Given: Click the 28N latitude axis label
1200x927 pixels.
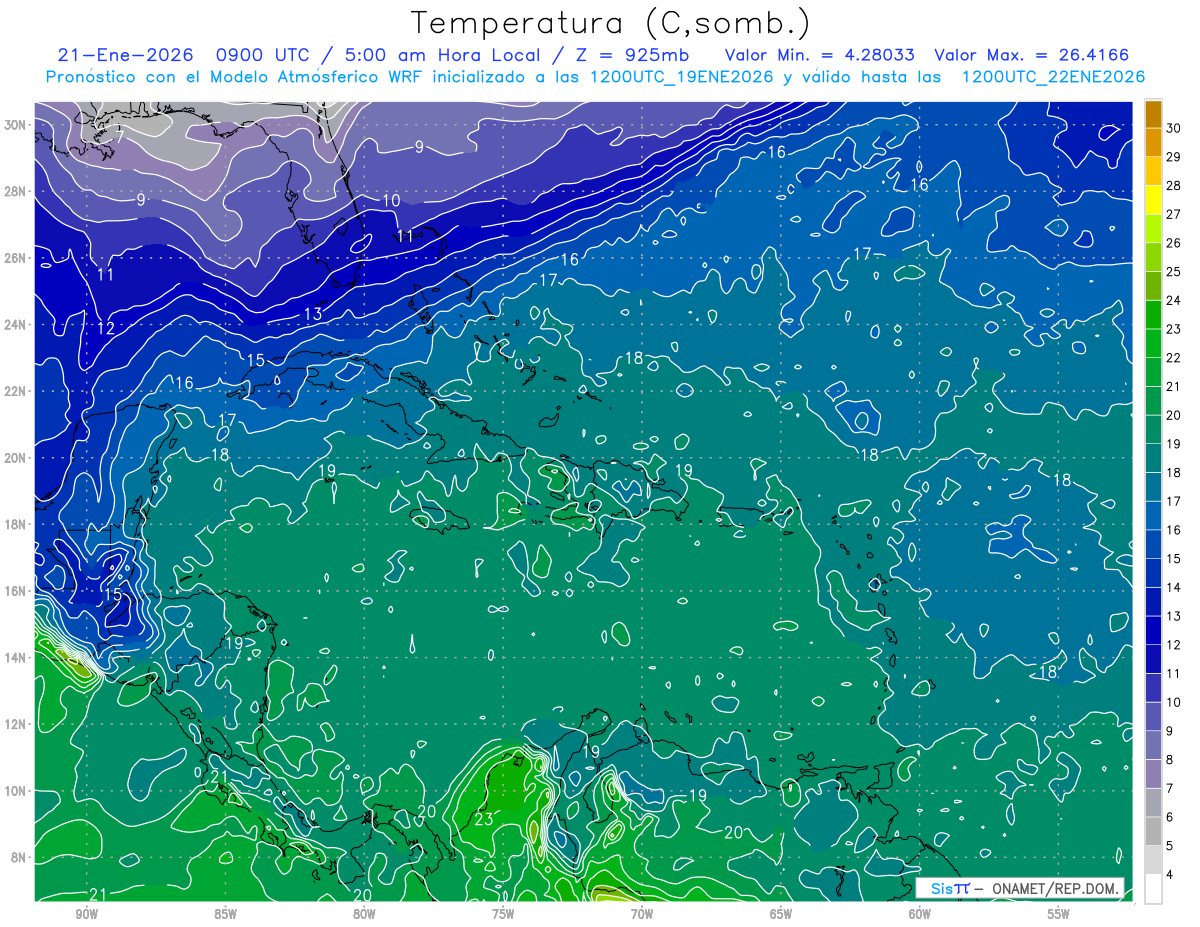Looking at the screenshot, I should point(16,191).
